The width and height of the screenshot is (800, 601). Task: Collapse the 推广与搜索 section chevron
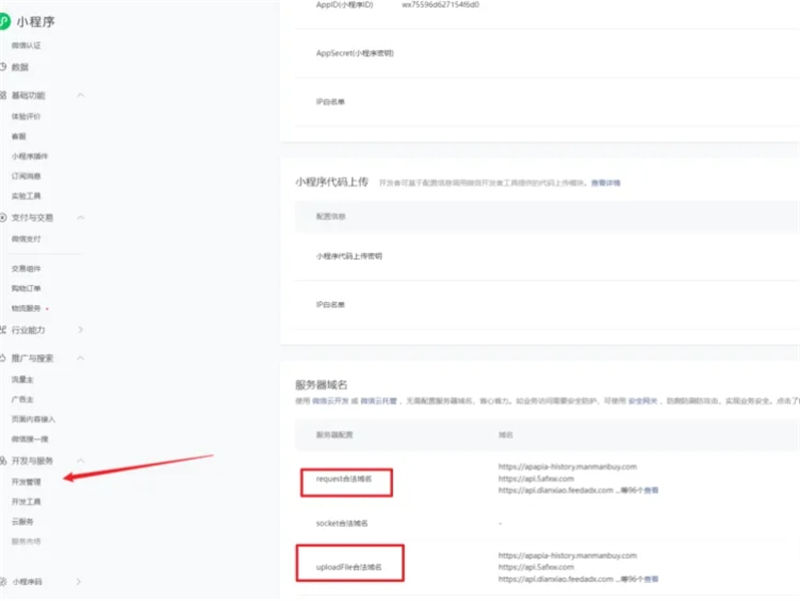pos(81,357)
